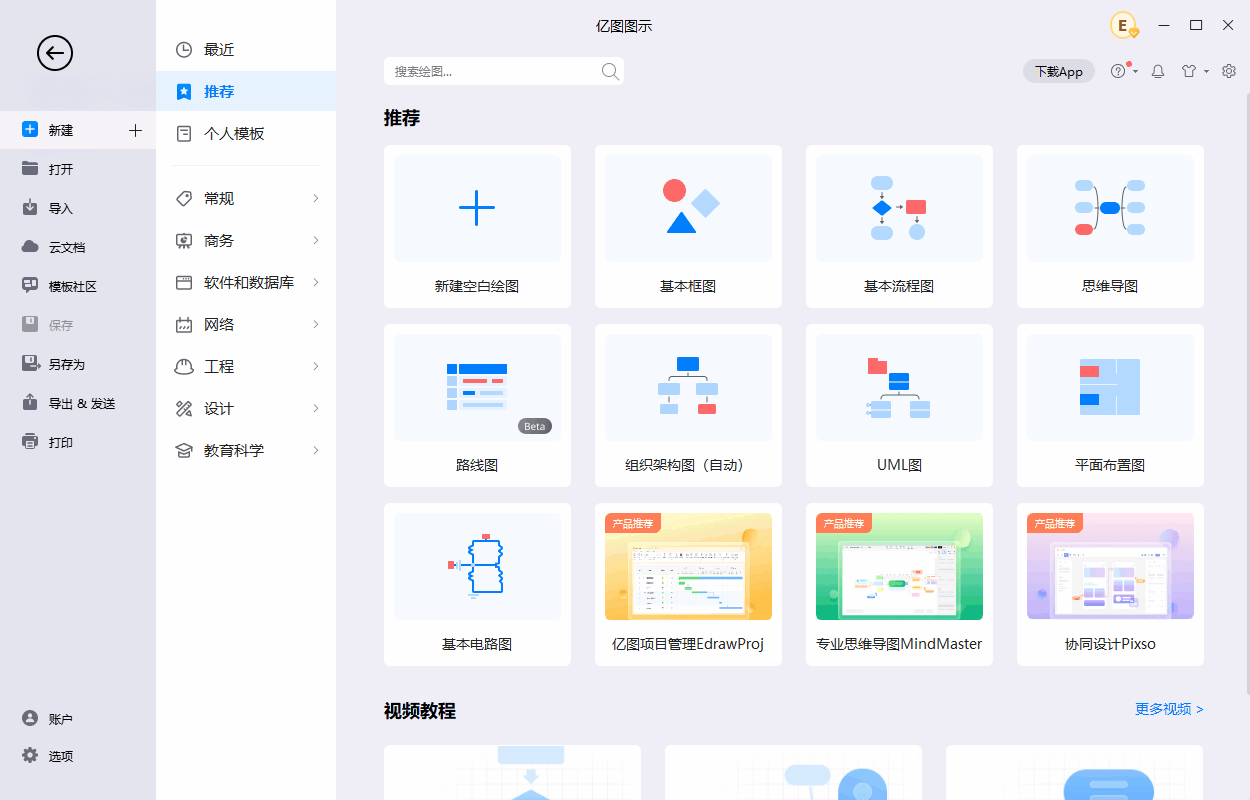The image size is (1250, 800).
Task: Expand the 常规 category
Action: pyautogui.click(x=246, y=199)
